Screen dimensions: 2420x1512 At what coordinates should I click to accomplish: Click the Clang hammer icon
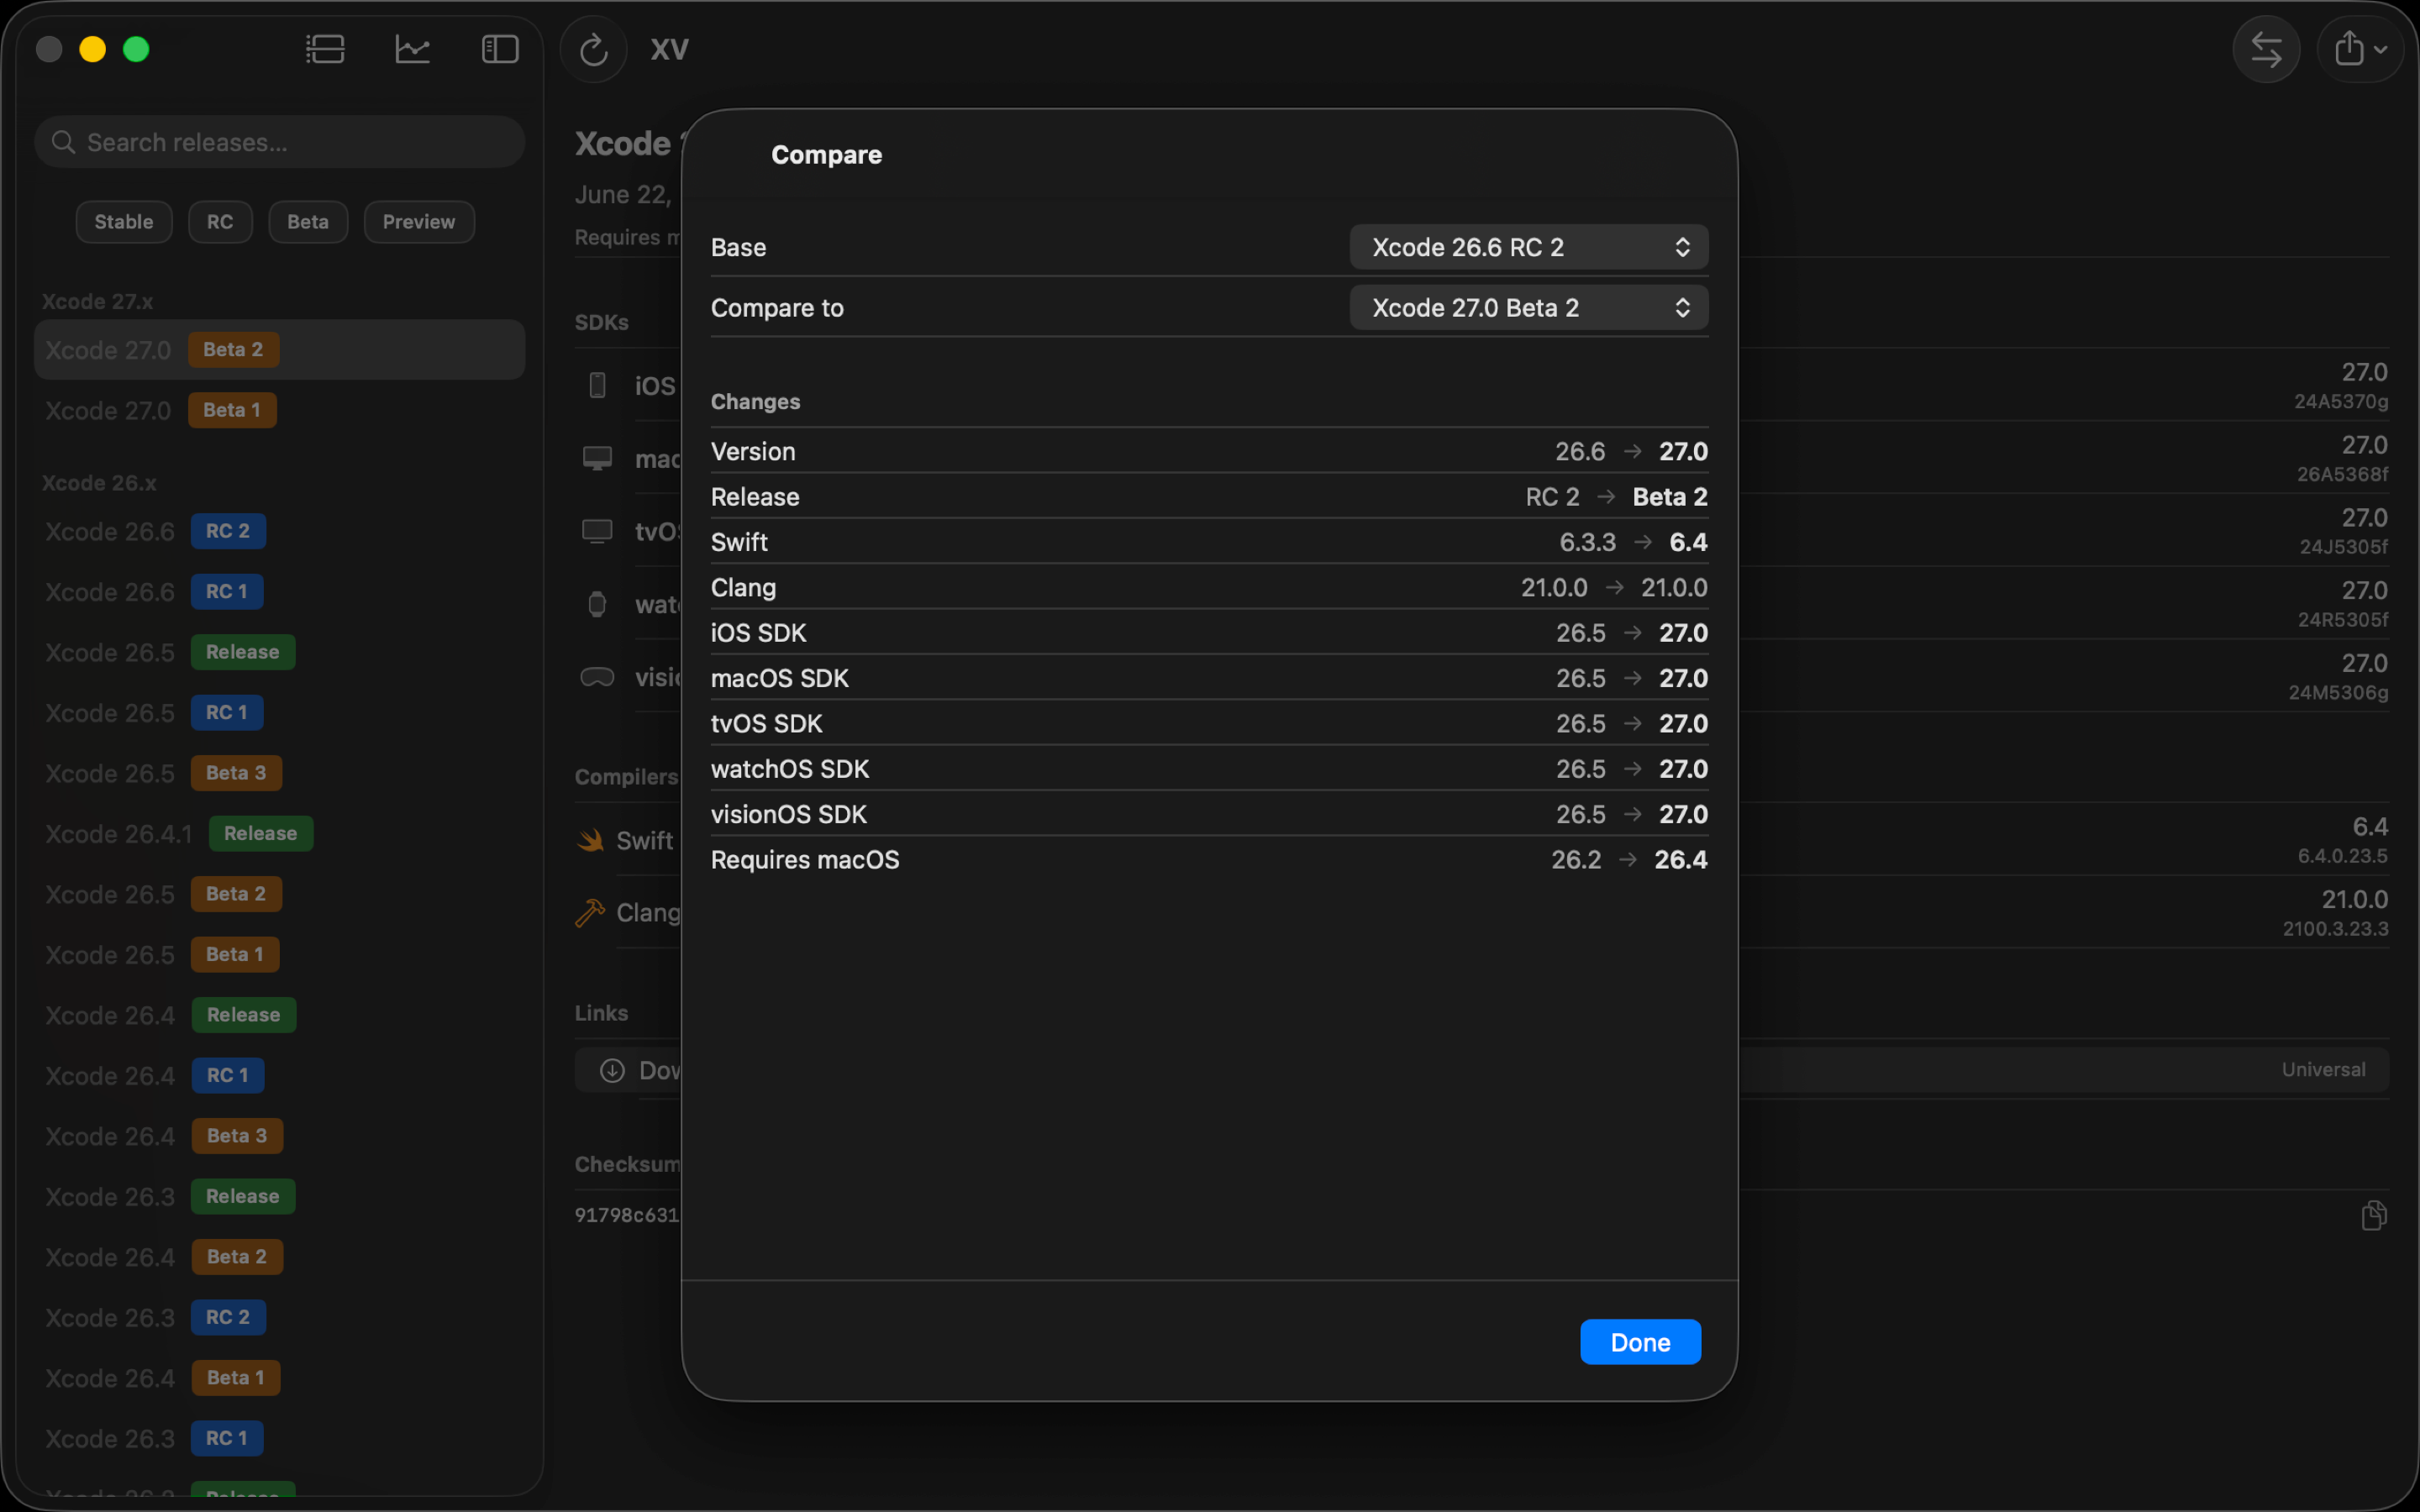(x=590, y=913)
